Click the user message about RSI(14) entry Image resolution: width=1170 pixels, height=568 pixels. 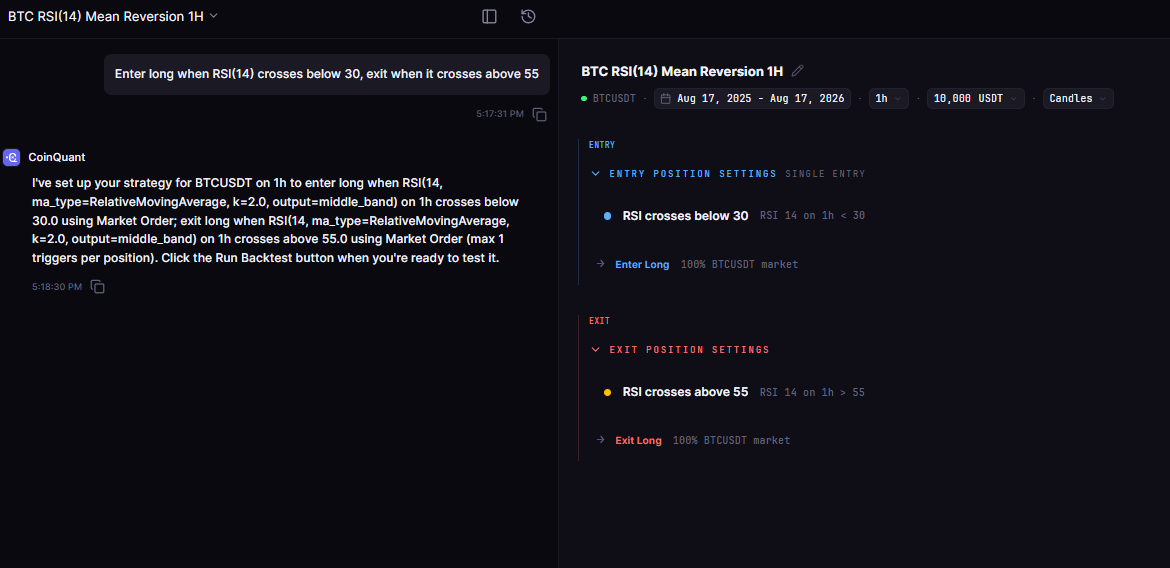(327, 74)
